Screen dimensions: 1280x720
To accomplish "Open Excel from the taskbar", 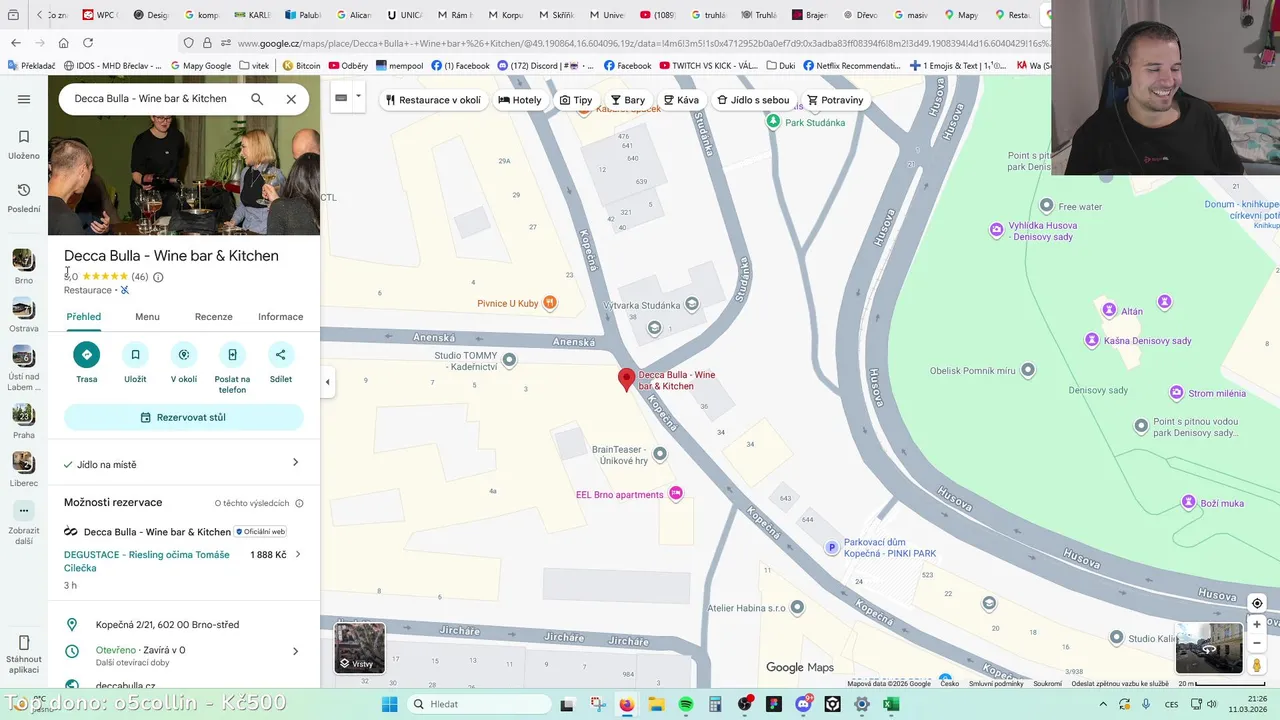I will point(891,704).
